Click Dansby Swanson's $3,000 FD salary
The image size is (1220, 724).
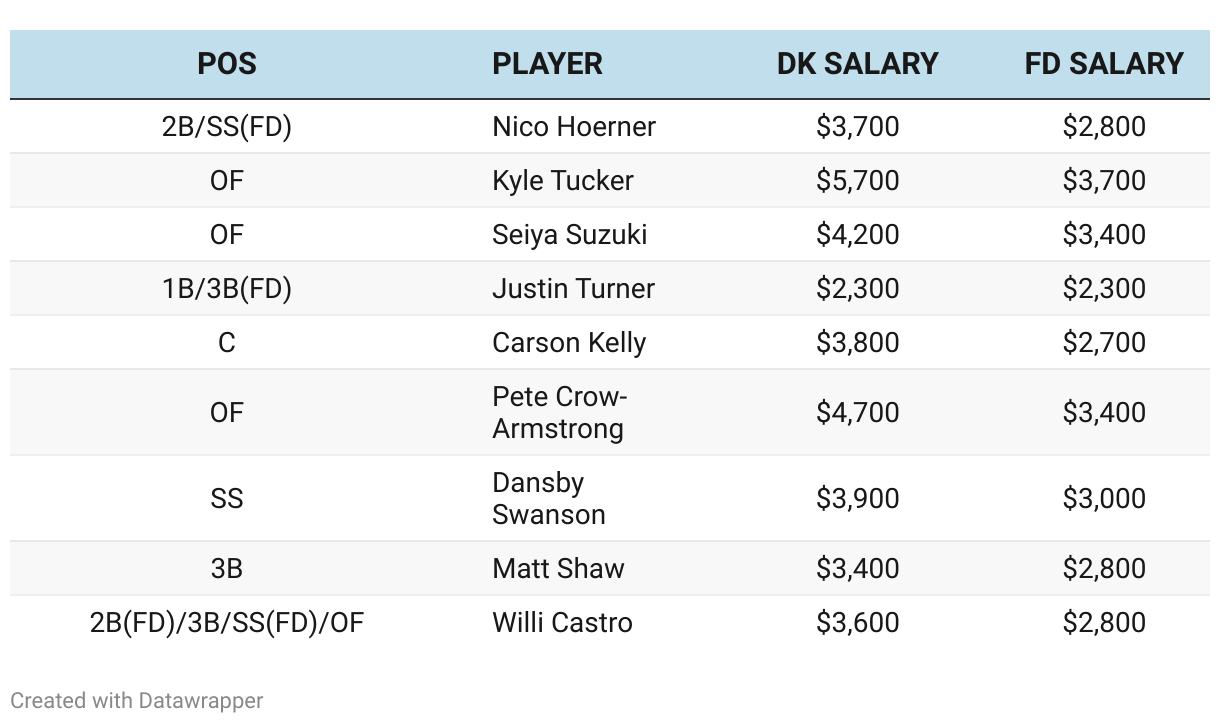coord(1104,498)
